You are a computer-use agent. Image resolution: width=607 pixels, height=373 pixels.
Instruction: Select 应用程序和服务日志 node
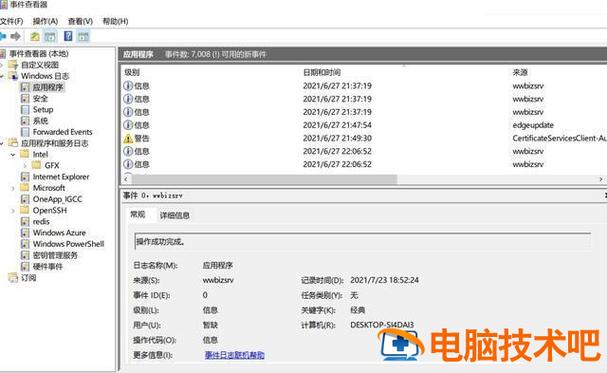(55, 143)
